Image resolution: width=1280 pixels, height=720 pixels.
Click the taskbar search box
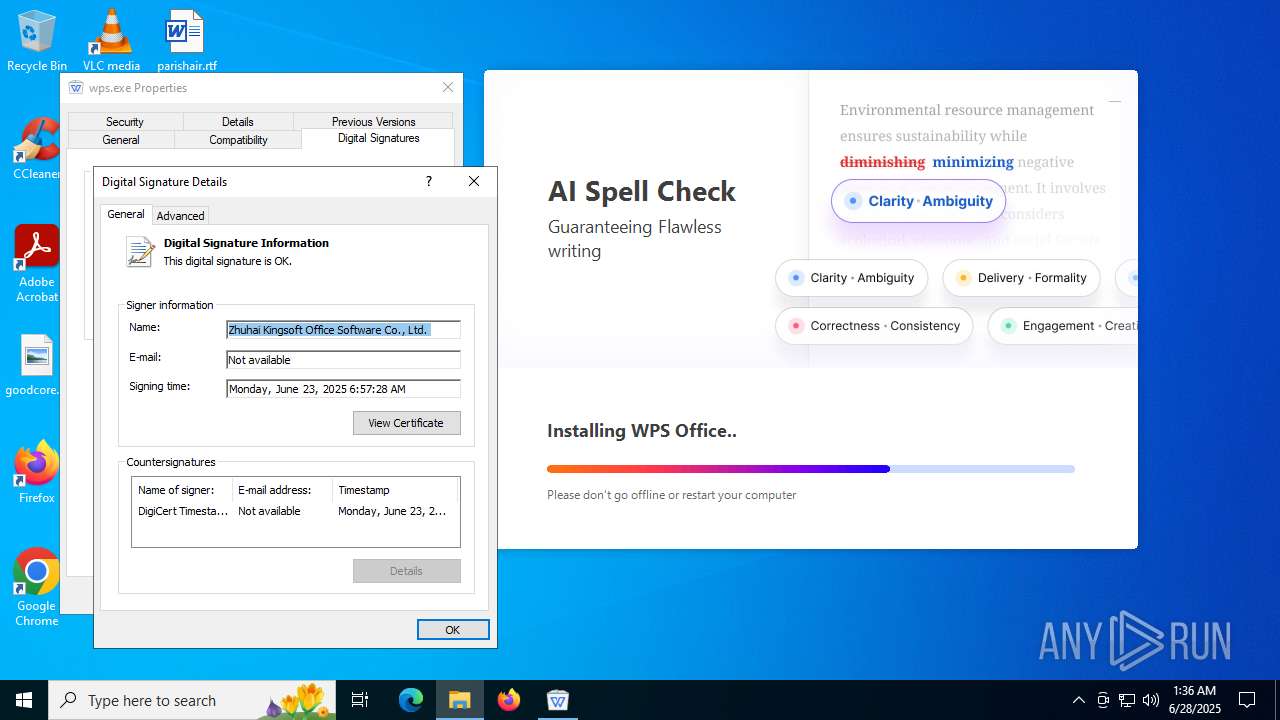point(193,700)
